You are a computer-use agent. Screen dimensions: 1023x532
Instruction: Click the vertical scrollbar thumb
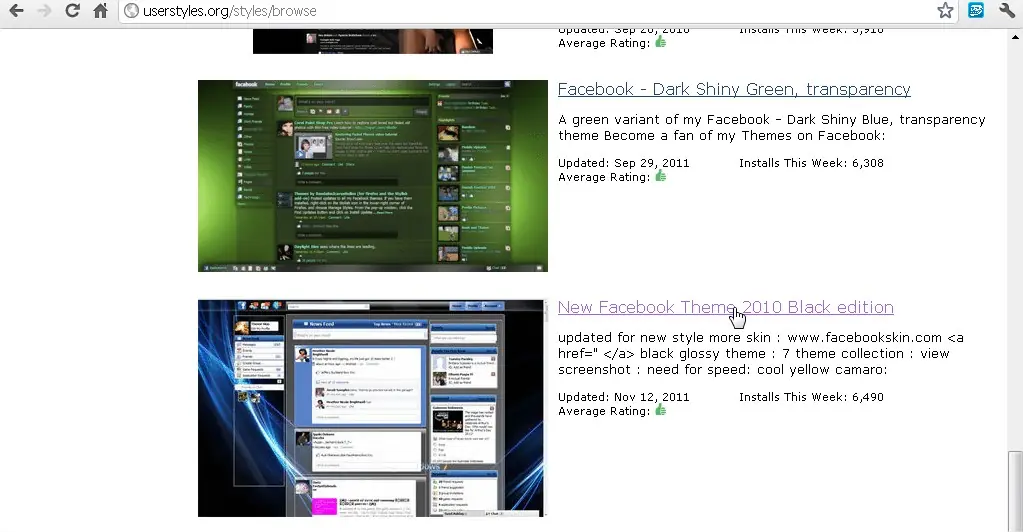click(1015, 491)
